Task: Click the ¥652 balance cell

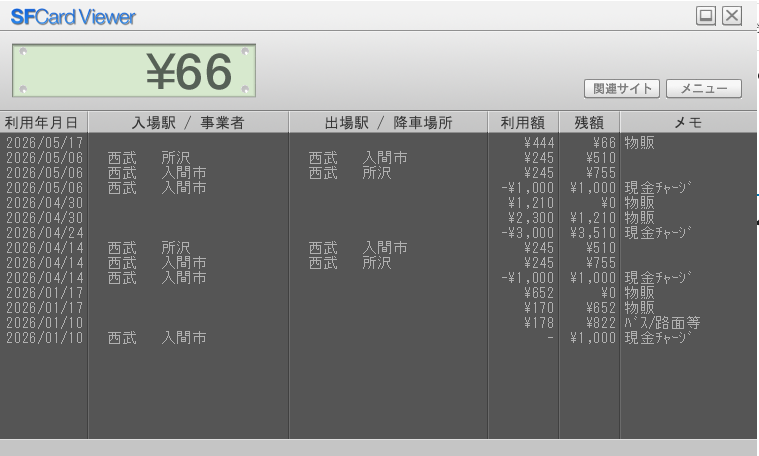Action: [601, 308]
